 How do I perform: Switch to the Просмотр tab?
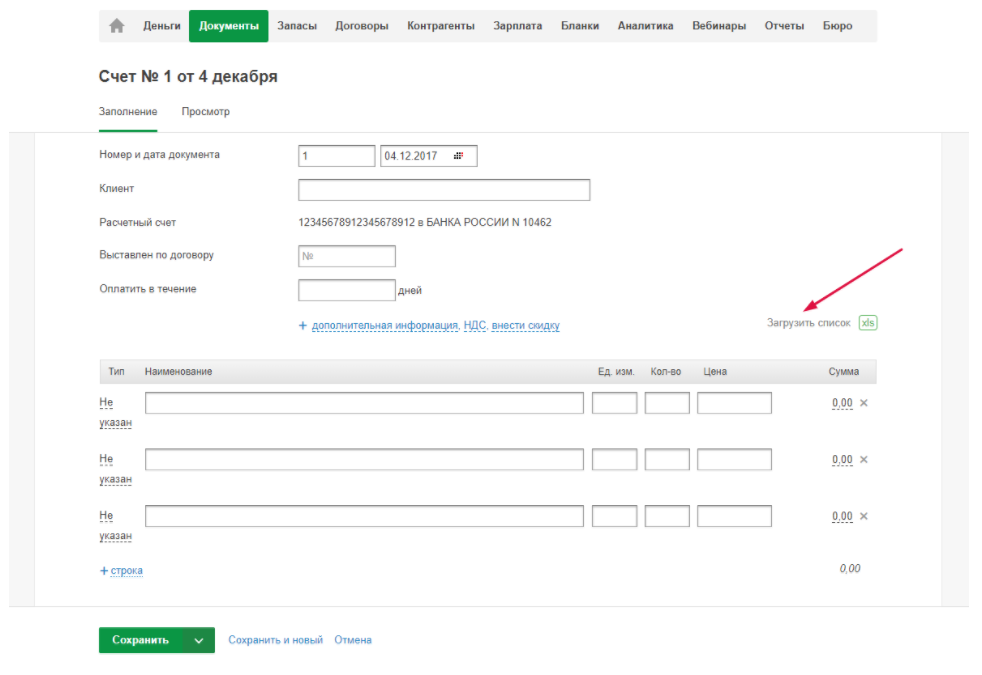tap(205, 112)
